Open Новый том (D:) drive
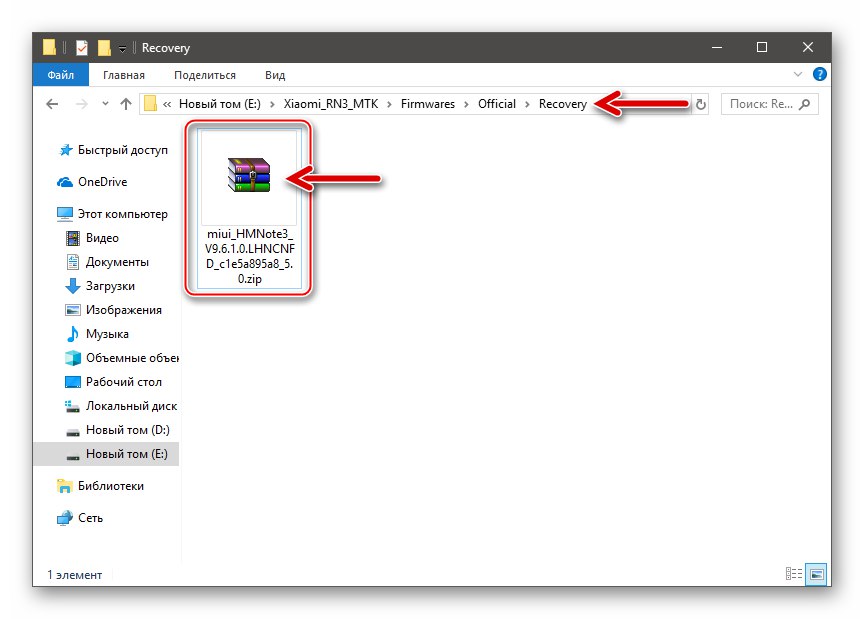This screenshot has height=619, width=864. (127, 430)
